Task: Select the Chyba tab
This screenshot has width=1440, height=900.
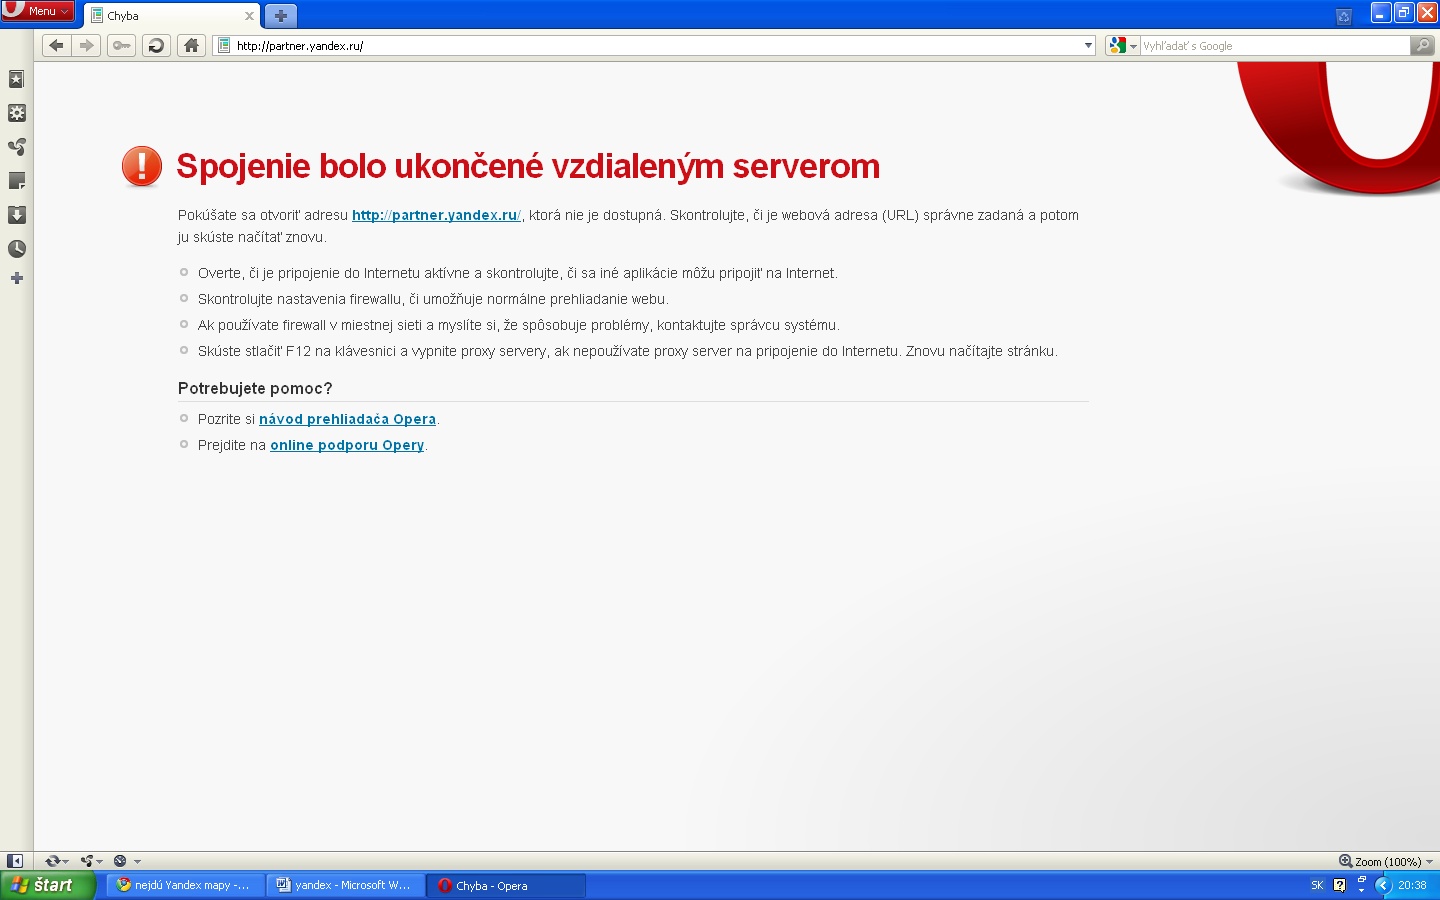Action: (173, 16)
